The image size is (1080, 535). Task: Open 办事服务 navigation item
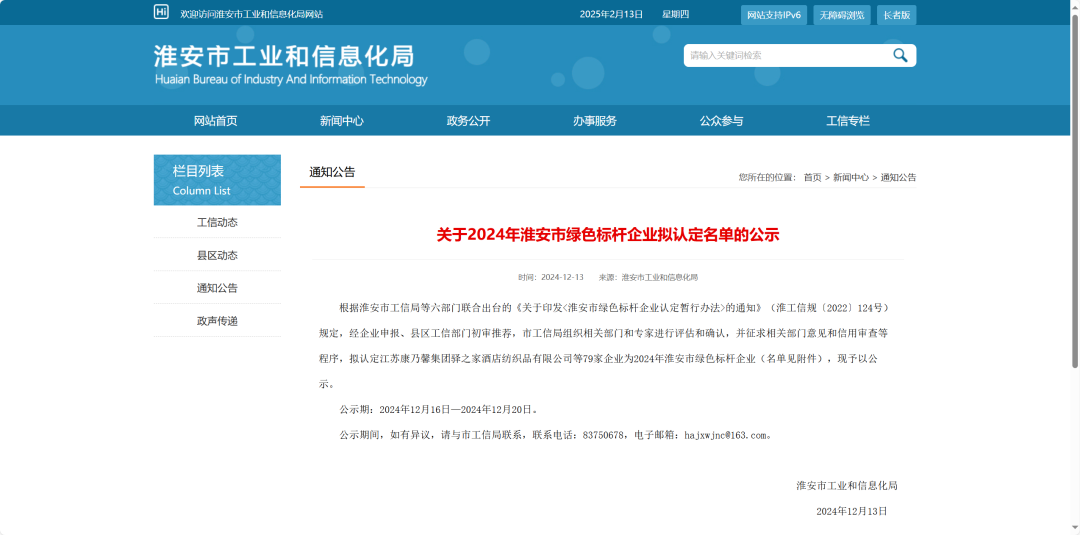tap(595, 121)
